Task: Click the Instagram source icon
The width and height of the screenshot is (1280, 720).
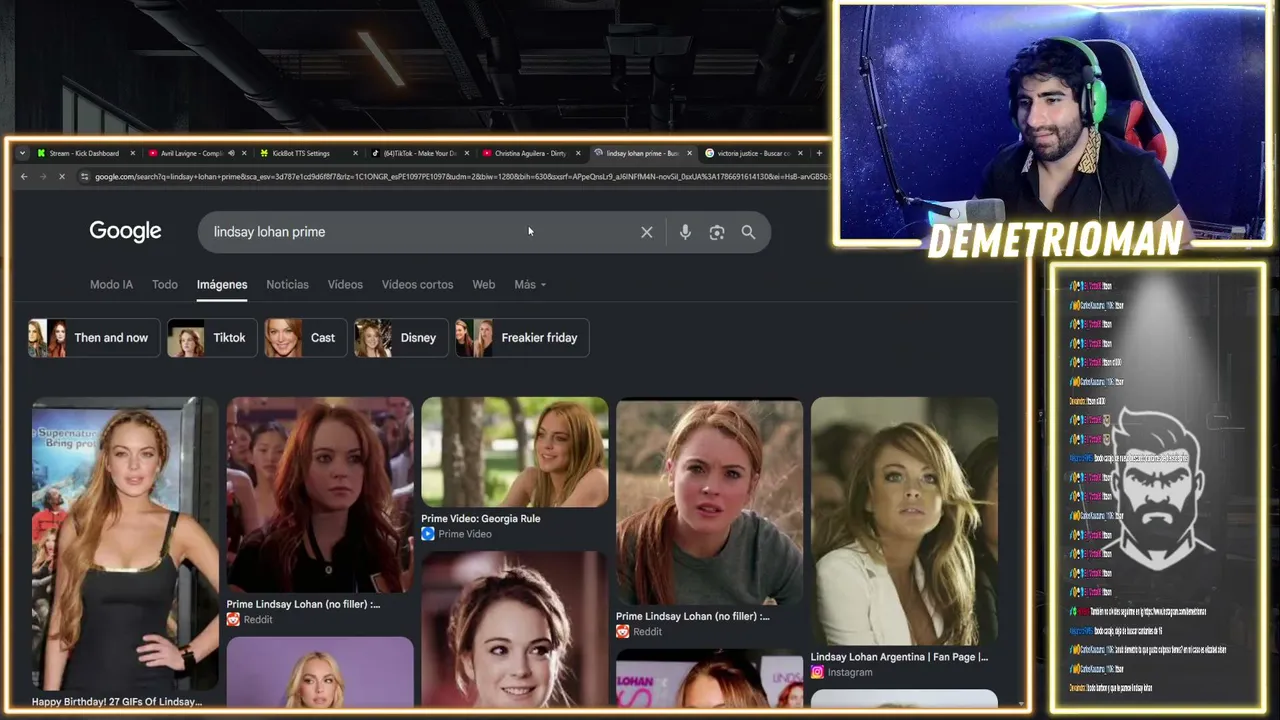Action: (x=817, y=672)
